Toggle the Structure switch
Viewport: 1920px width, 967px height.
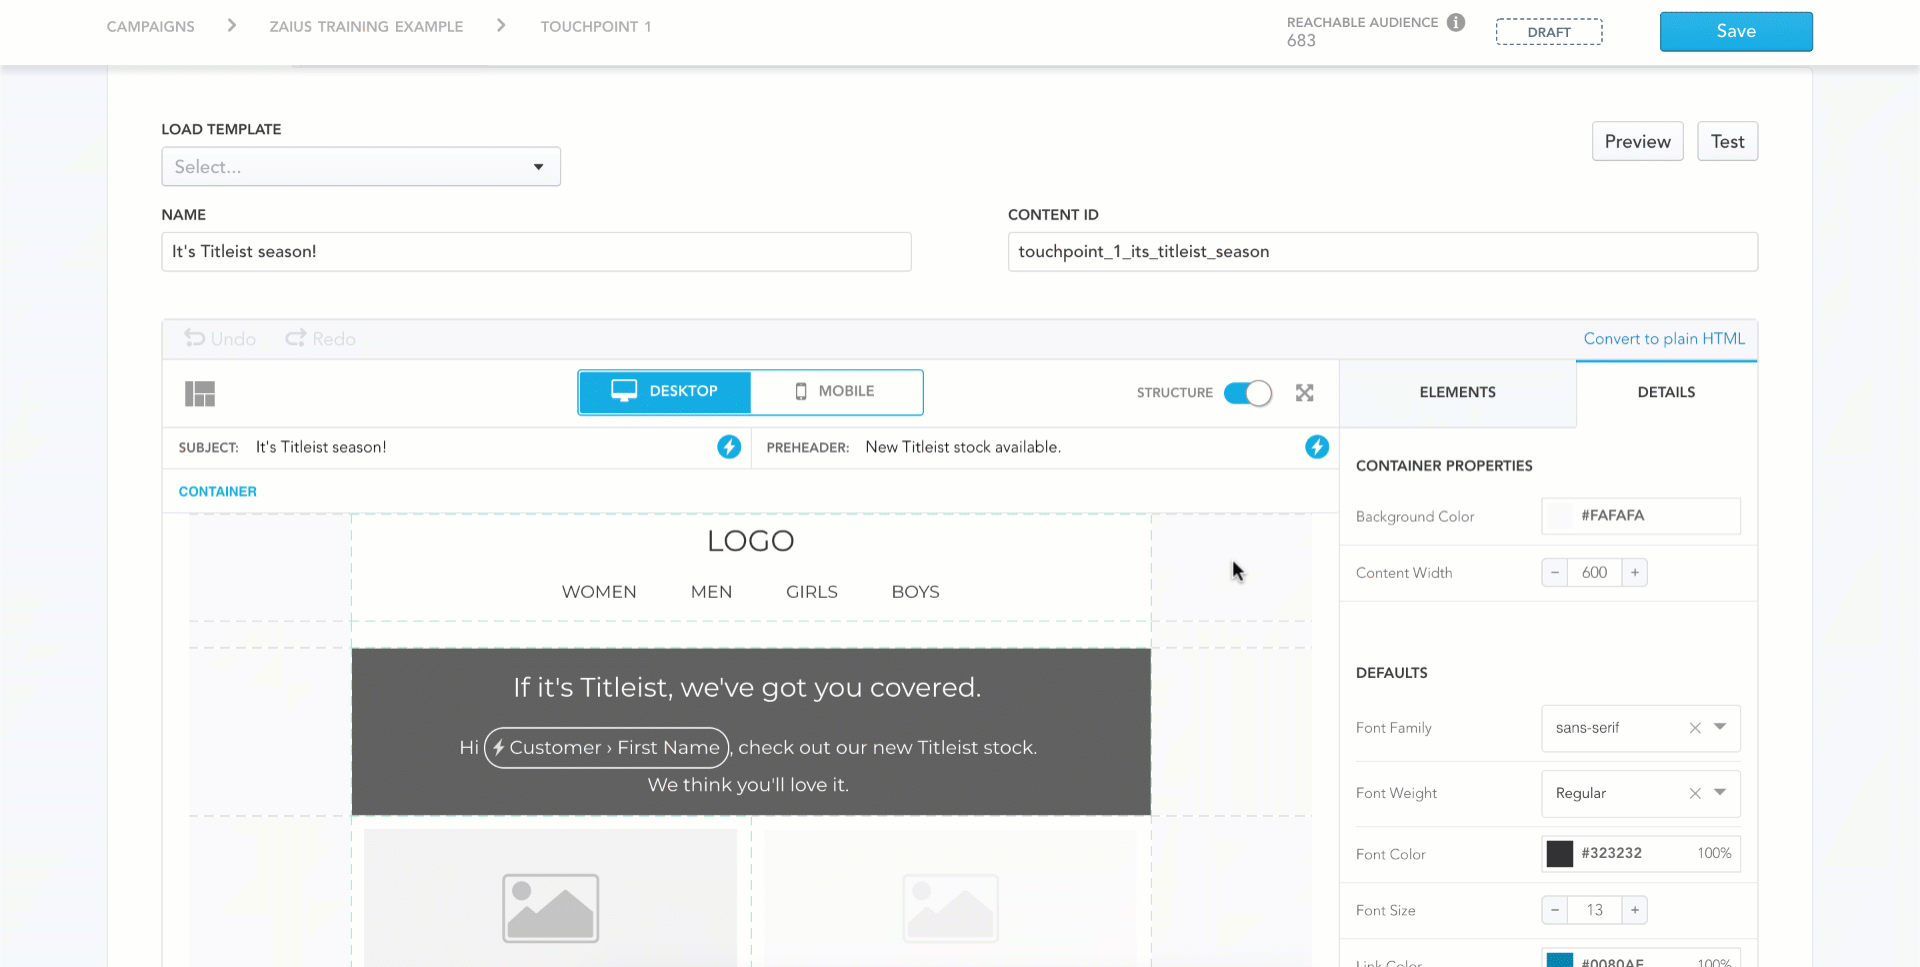coord(1248,393)
